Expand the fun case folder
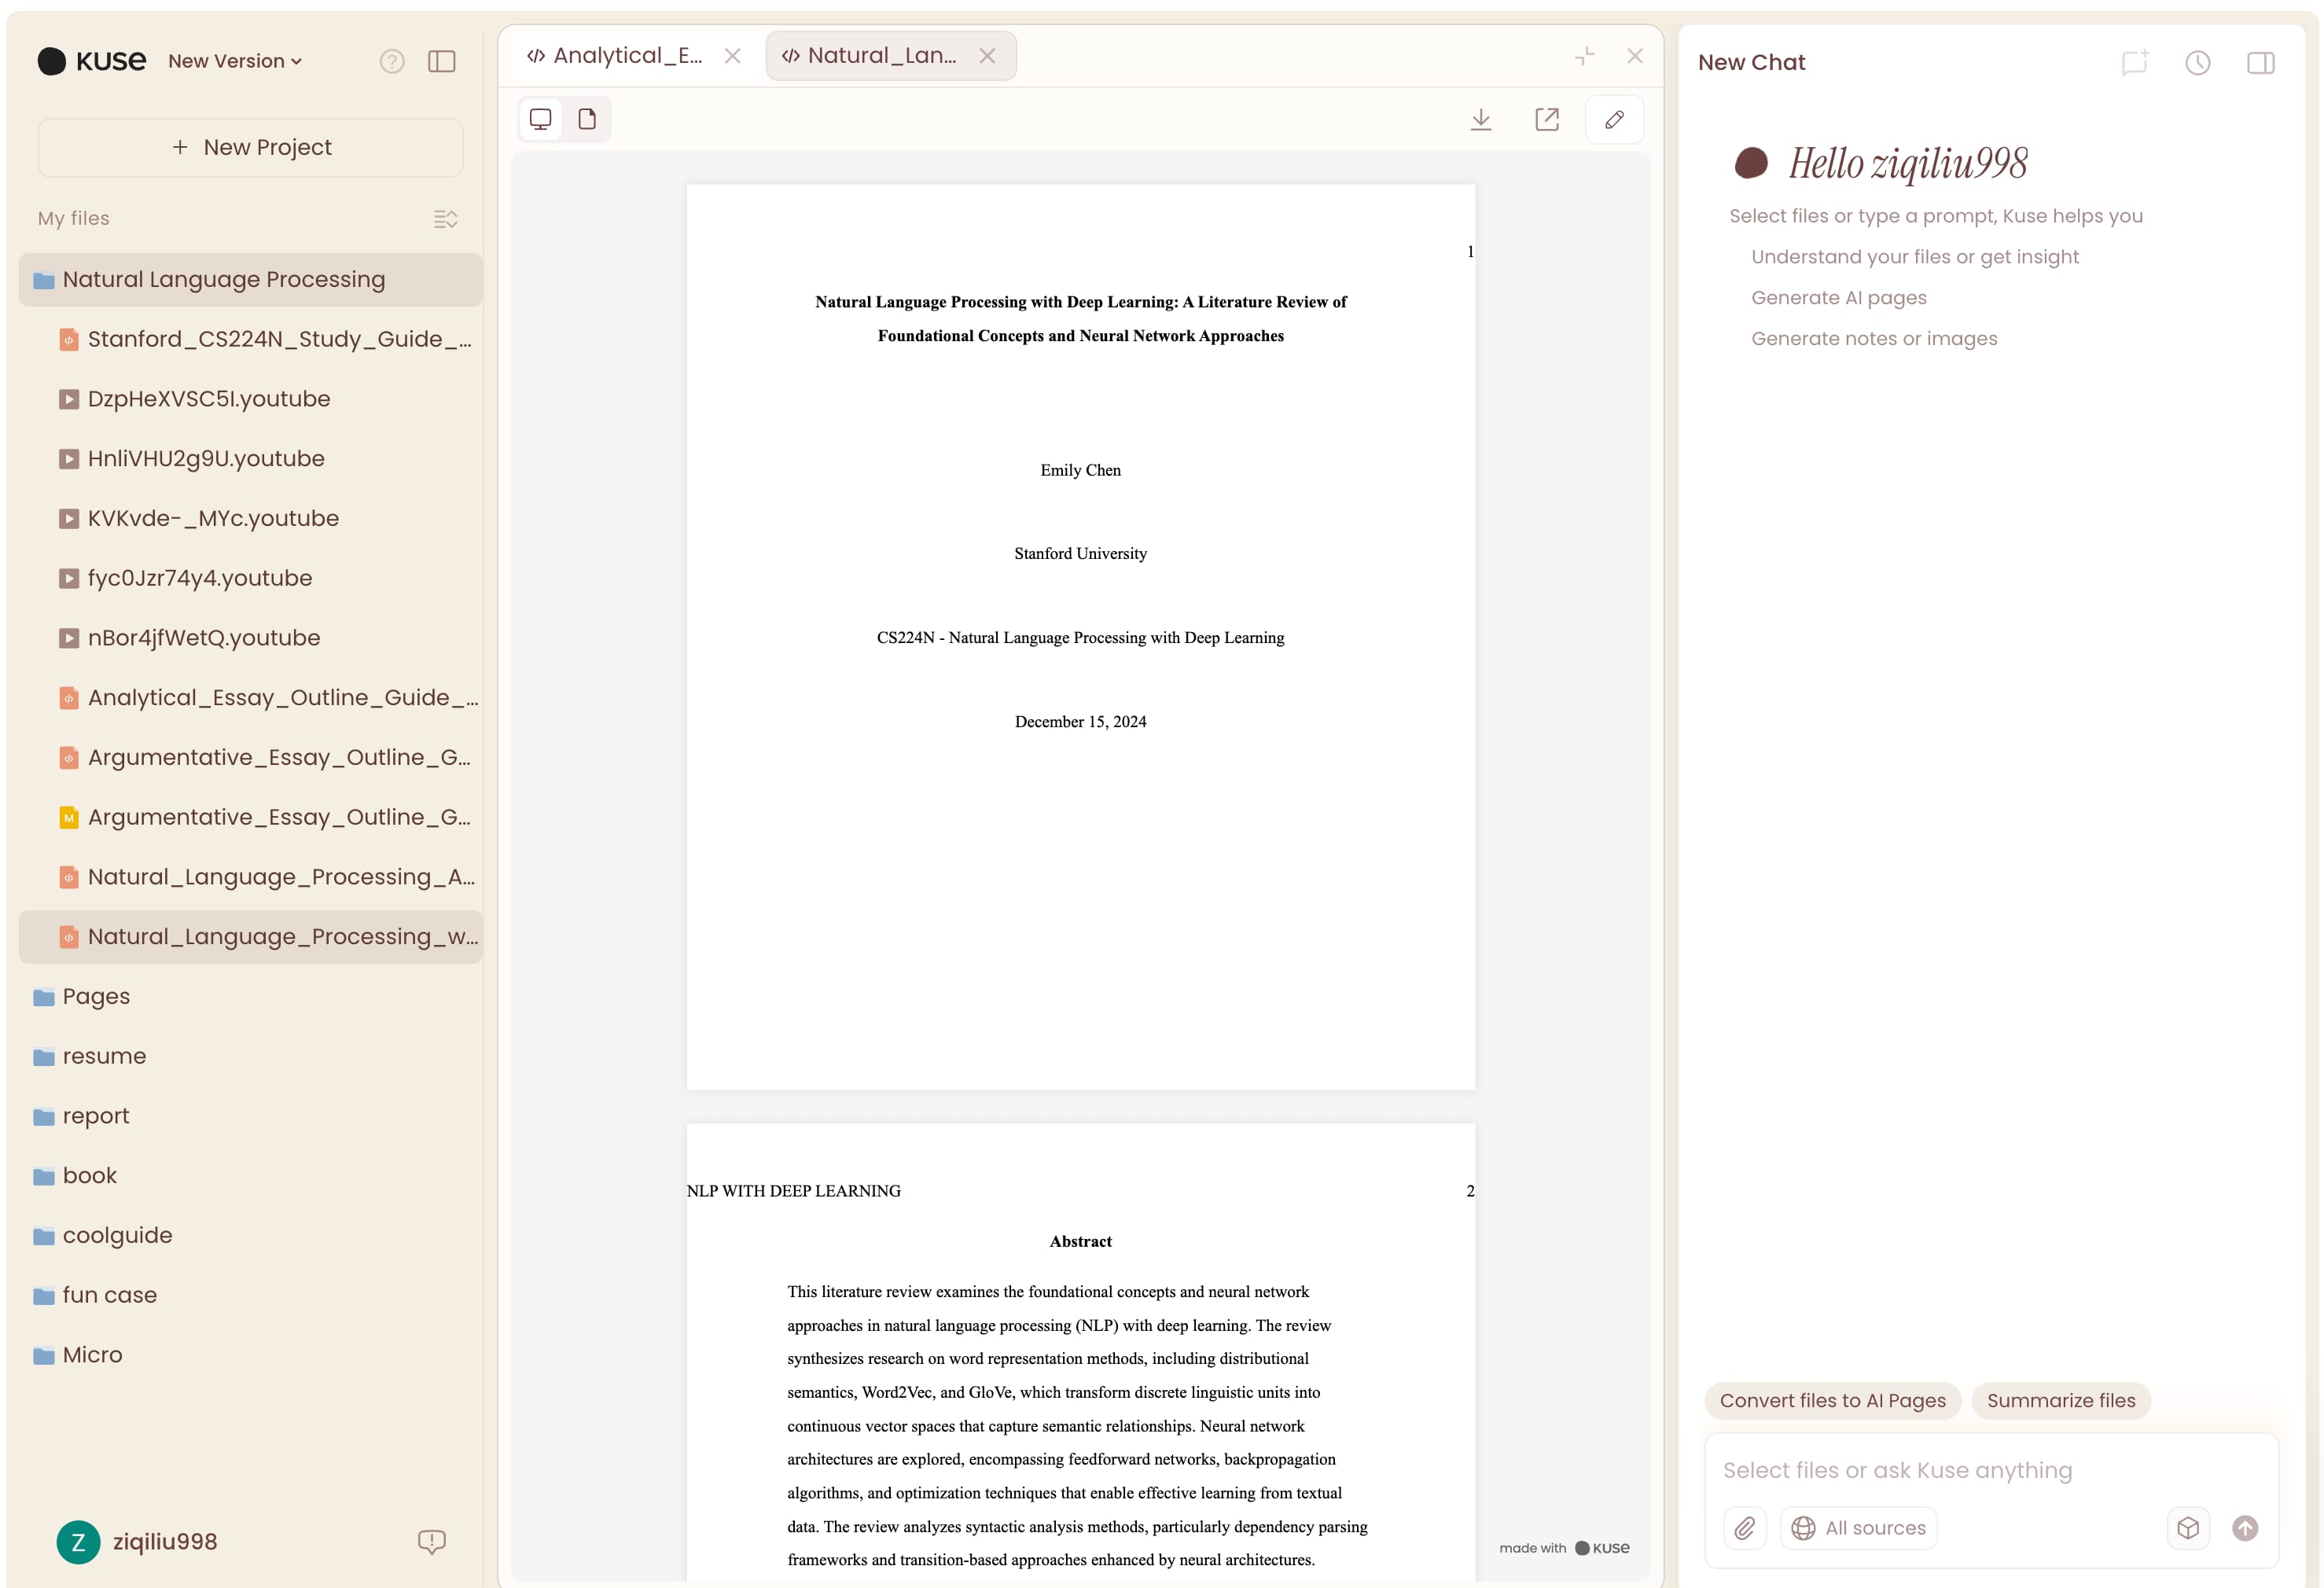 pyautogui.click(x=250, y=1296)
